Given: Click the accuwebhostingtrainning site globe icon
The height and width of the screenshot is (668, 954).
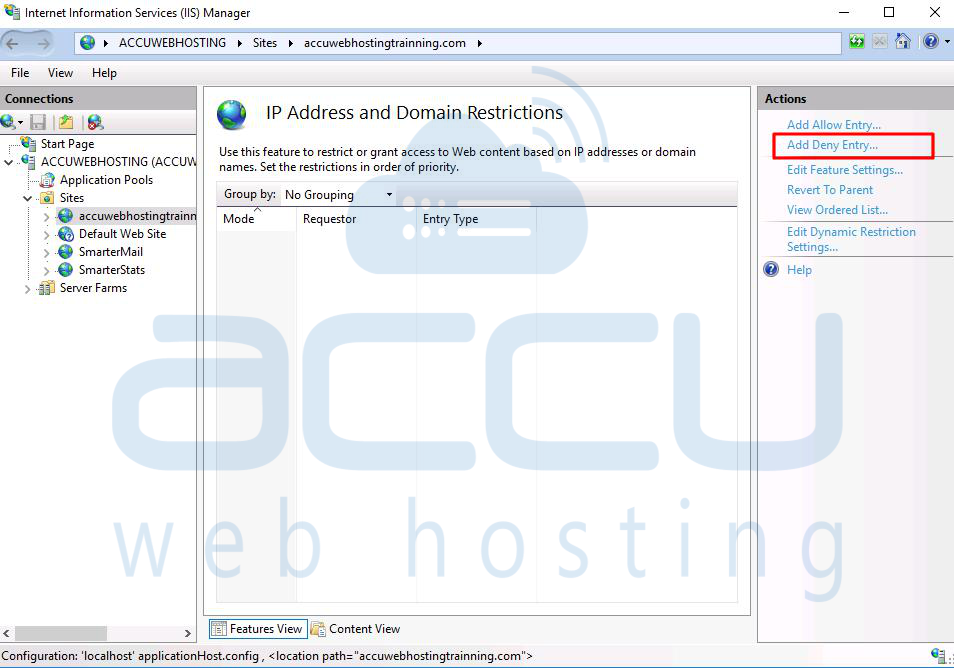Looking at the screenshot, I should pyautogui.click(x=66, y=216).
